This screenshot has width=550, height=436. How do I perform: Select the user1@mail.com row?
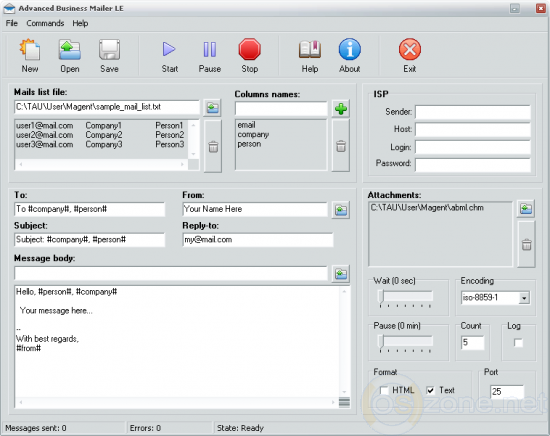tap(101, 126)
